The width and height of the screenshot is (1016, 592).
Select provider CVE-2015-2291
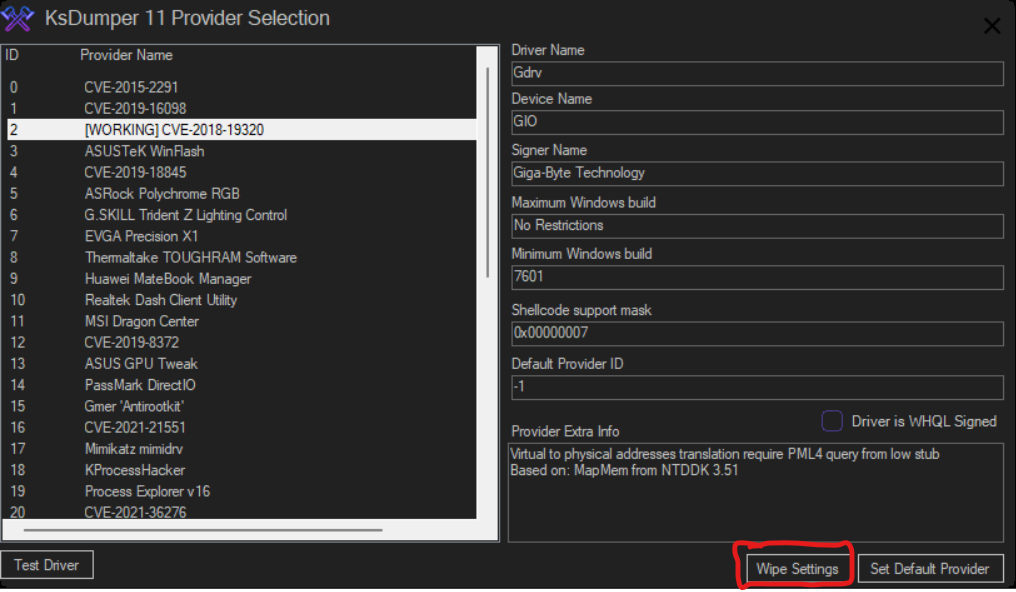tap(242, 87)
